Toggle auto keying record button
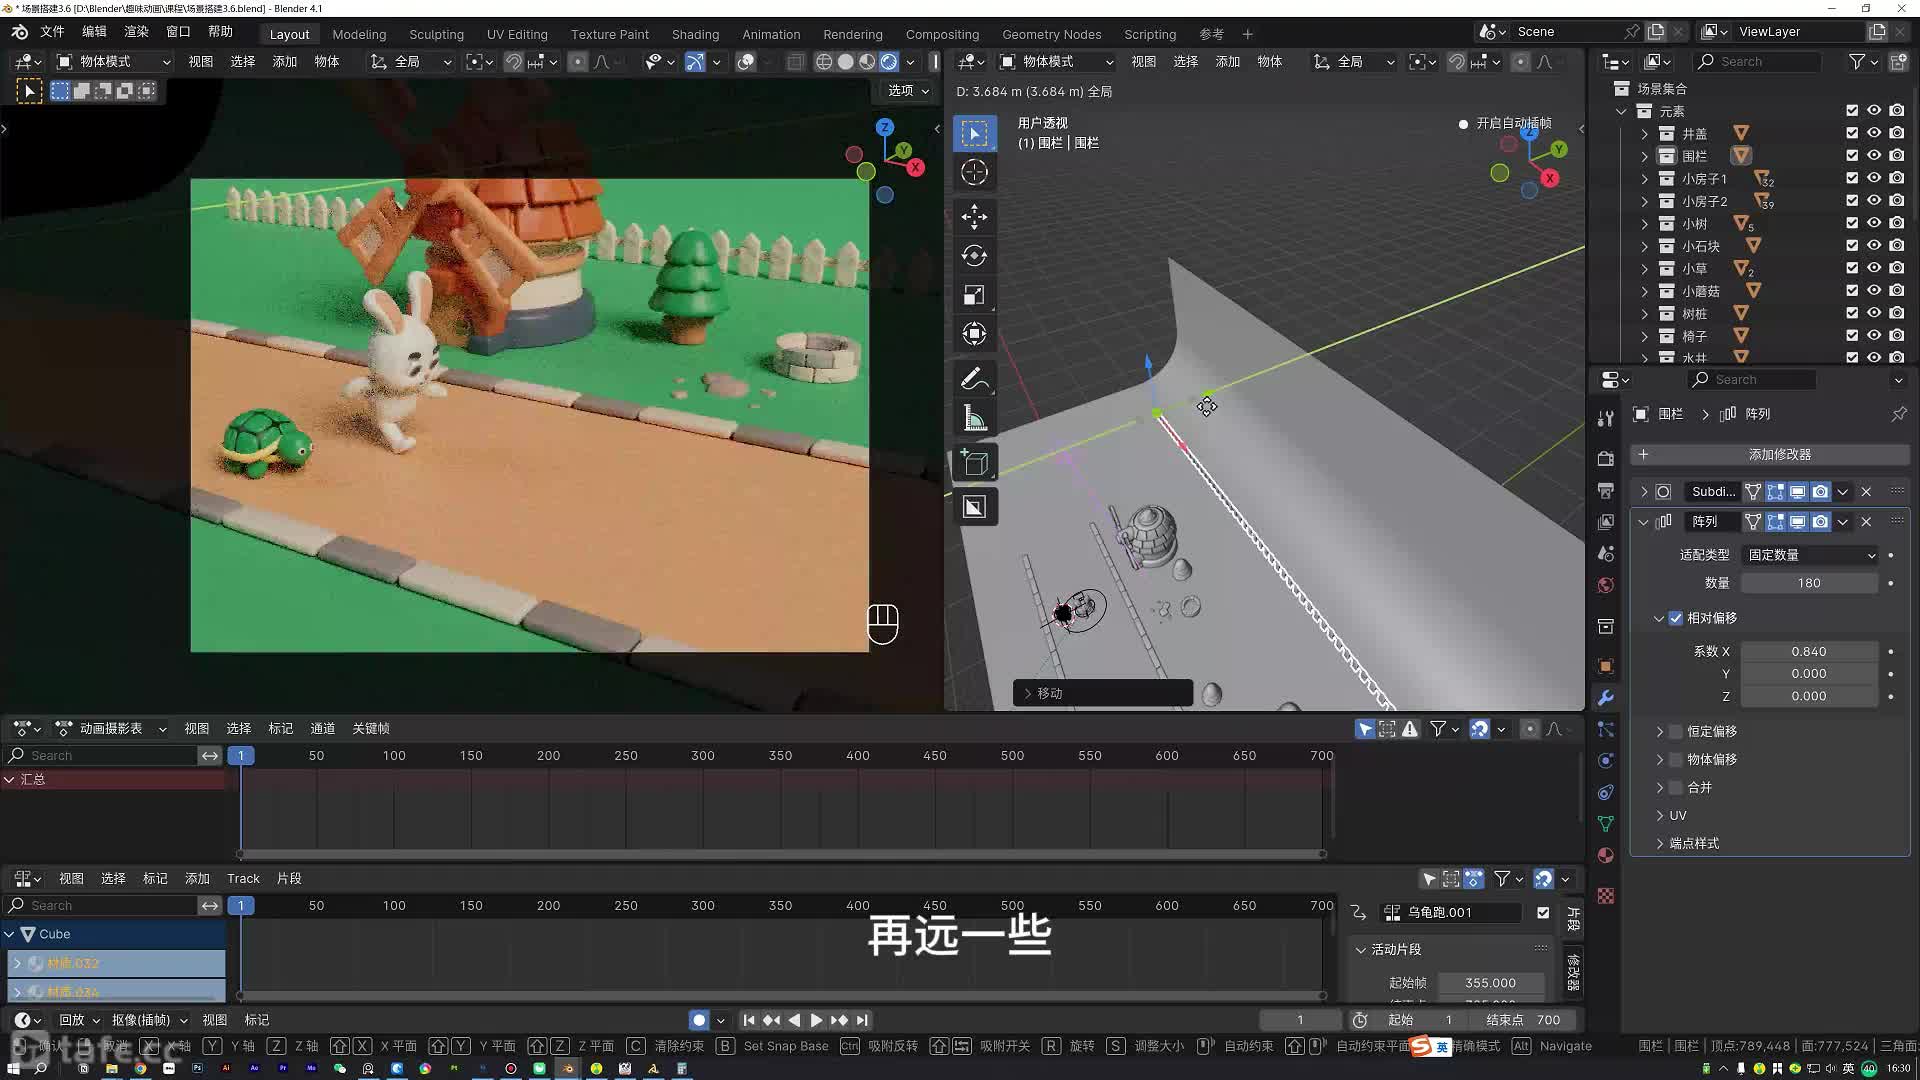This screenshot has width=1920, height=1080. pos(698,1020)
